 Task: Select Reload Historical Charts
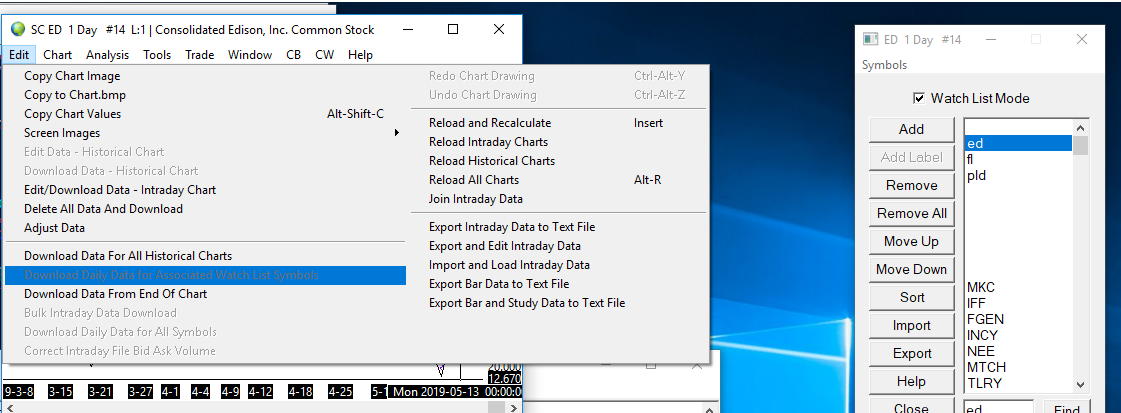[558, 161]
